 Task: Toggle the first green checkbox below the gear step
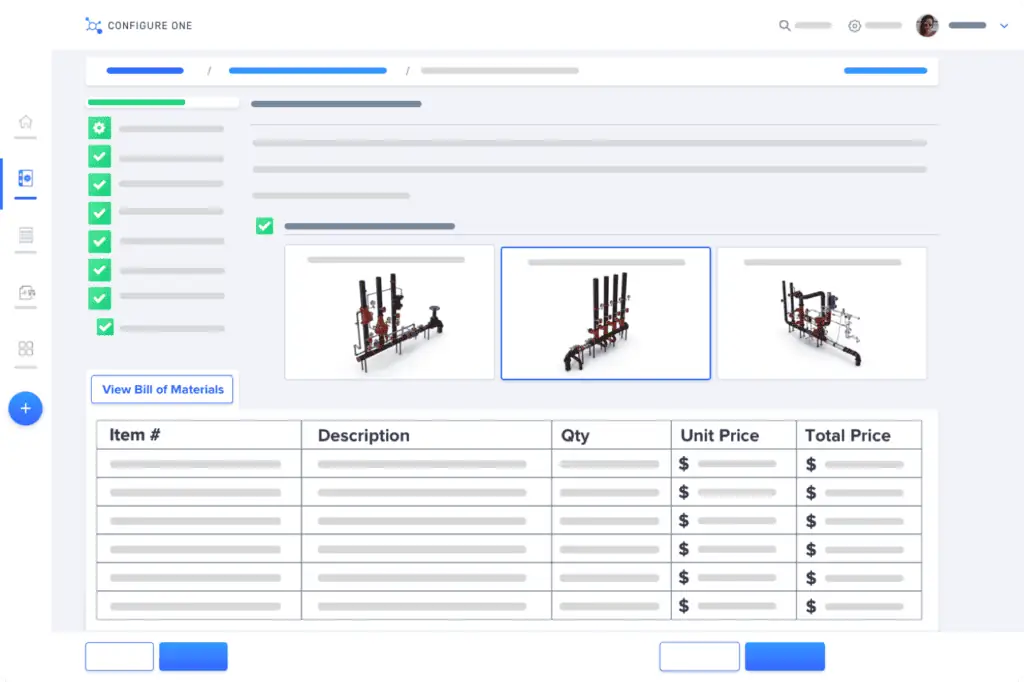click(99, 156)
